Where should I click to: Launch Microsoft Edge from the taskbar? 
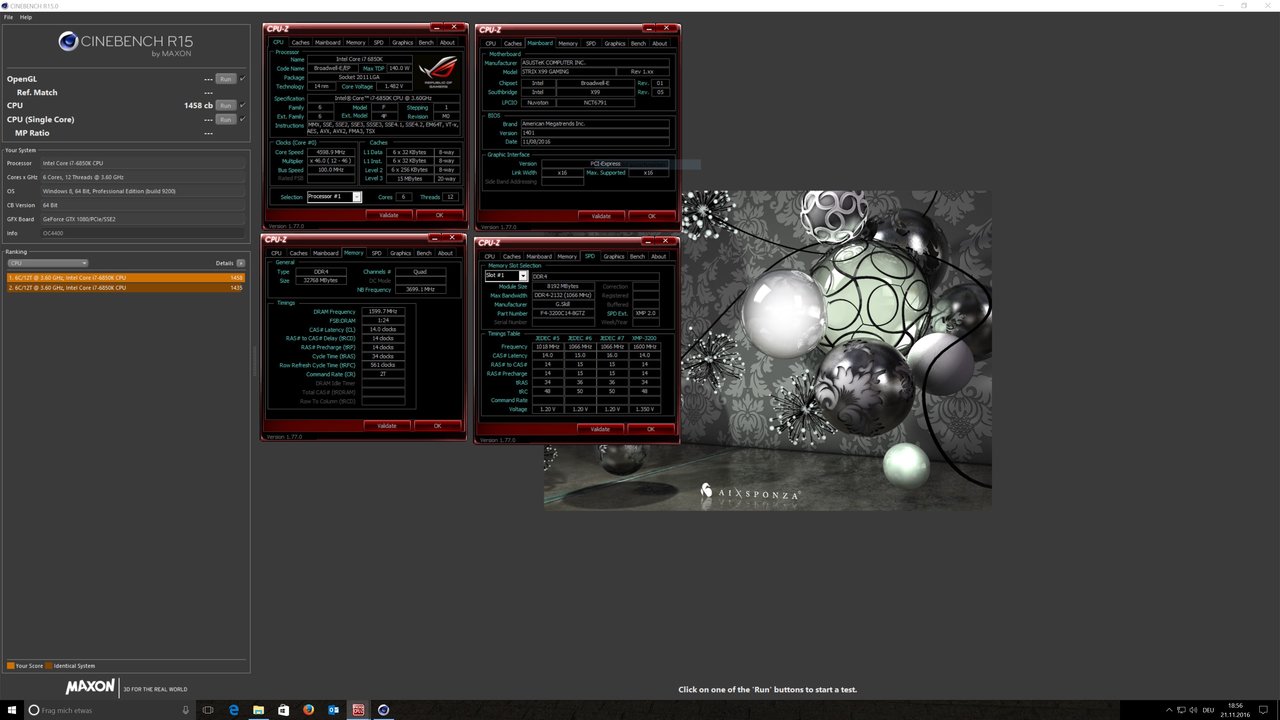point(234,710)
